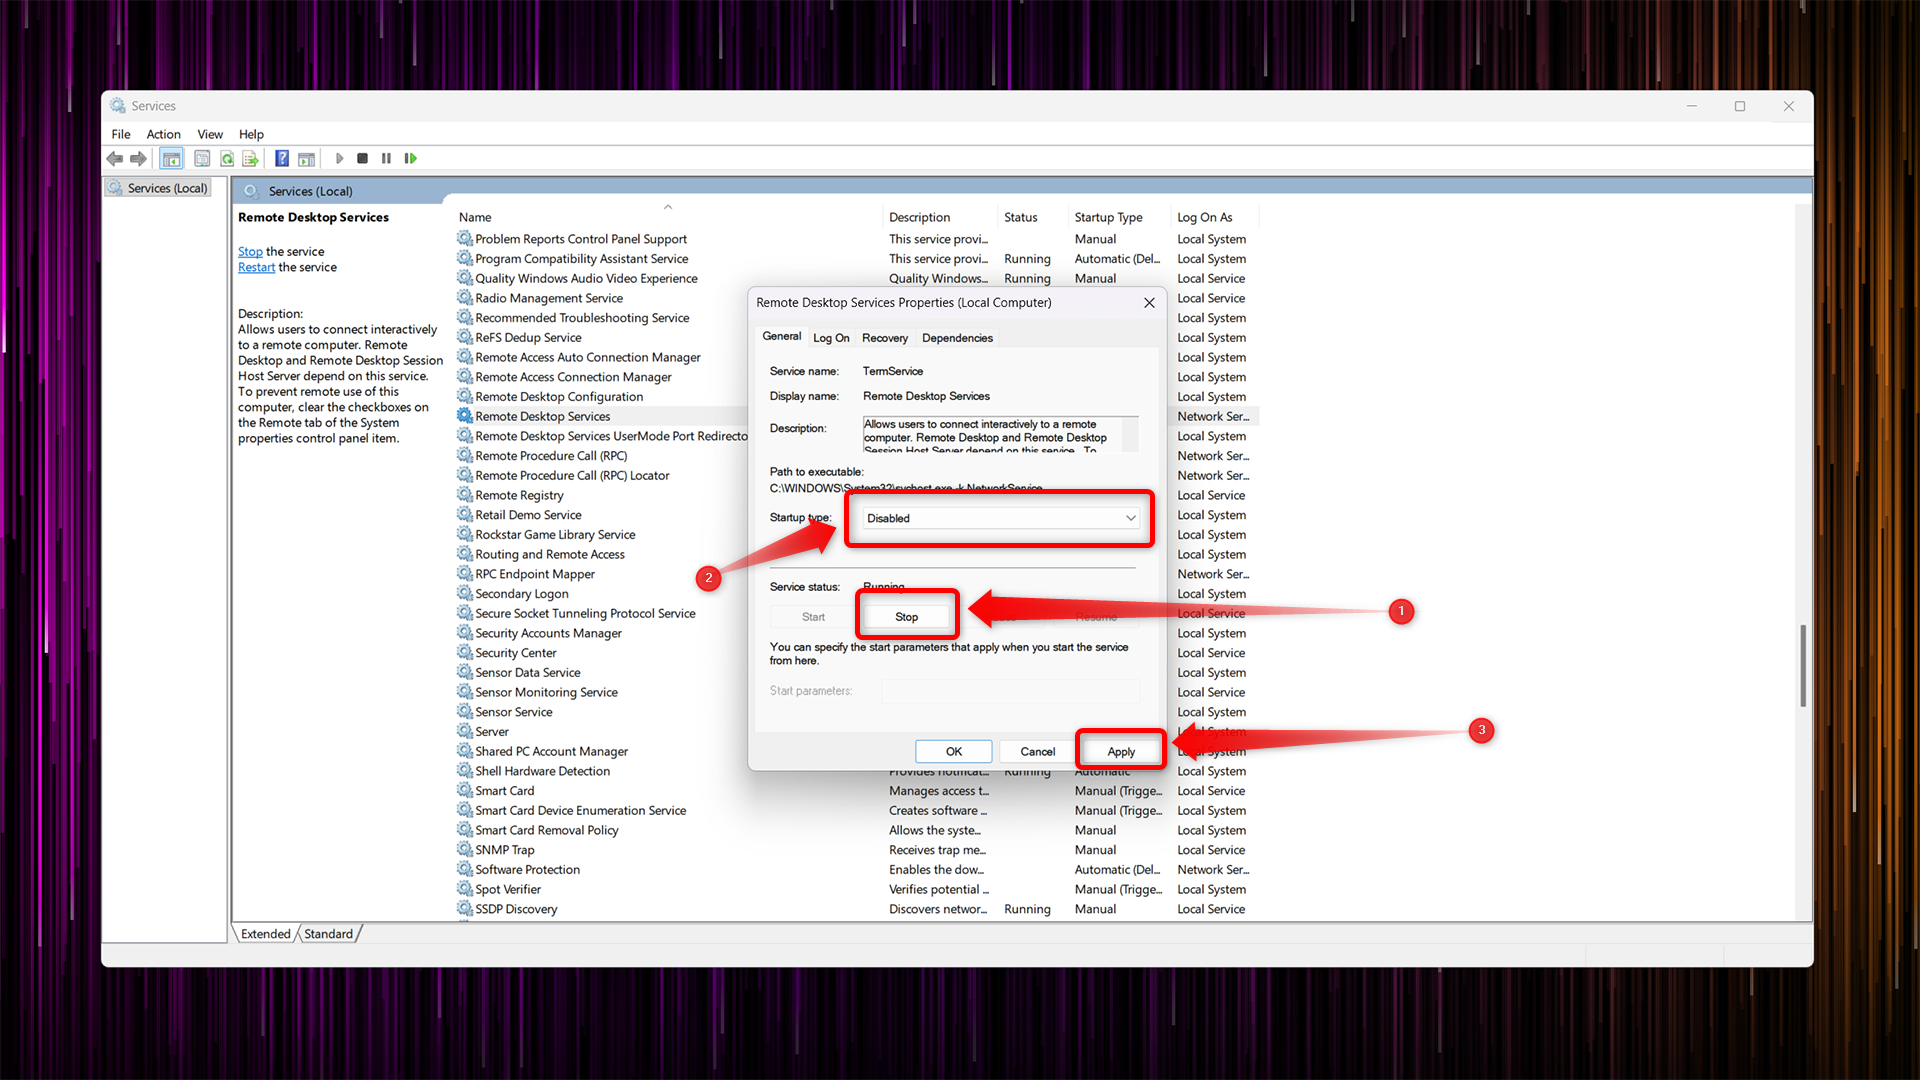Screen dimensions: 1920x1080
Task: Switch to the Standard view tab
Action: tap(328, 934)
